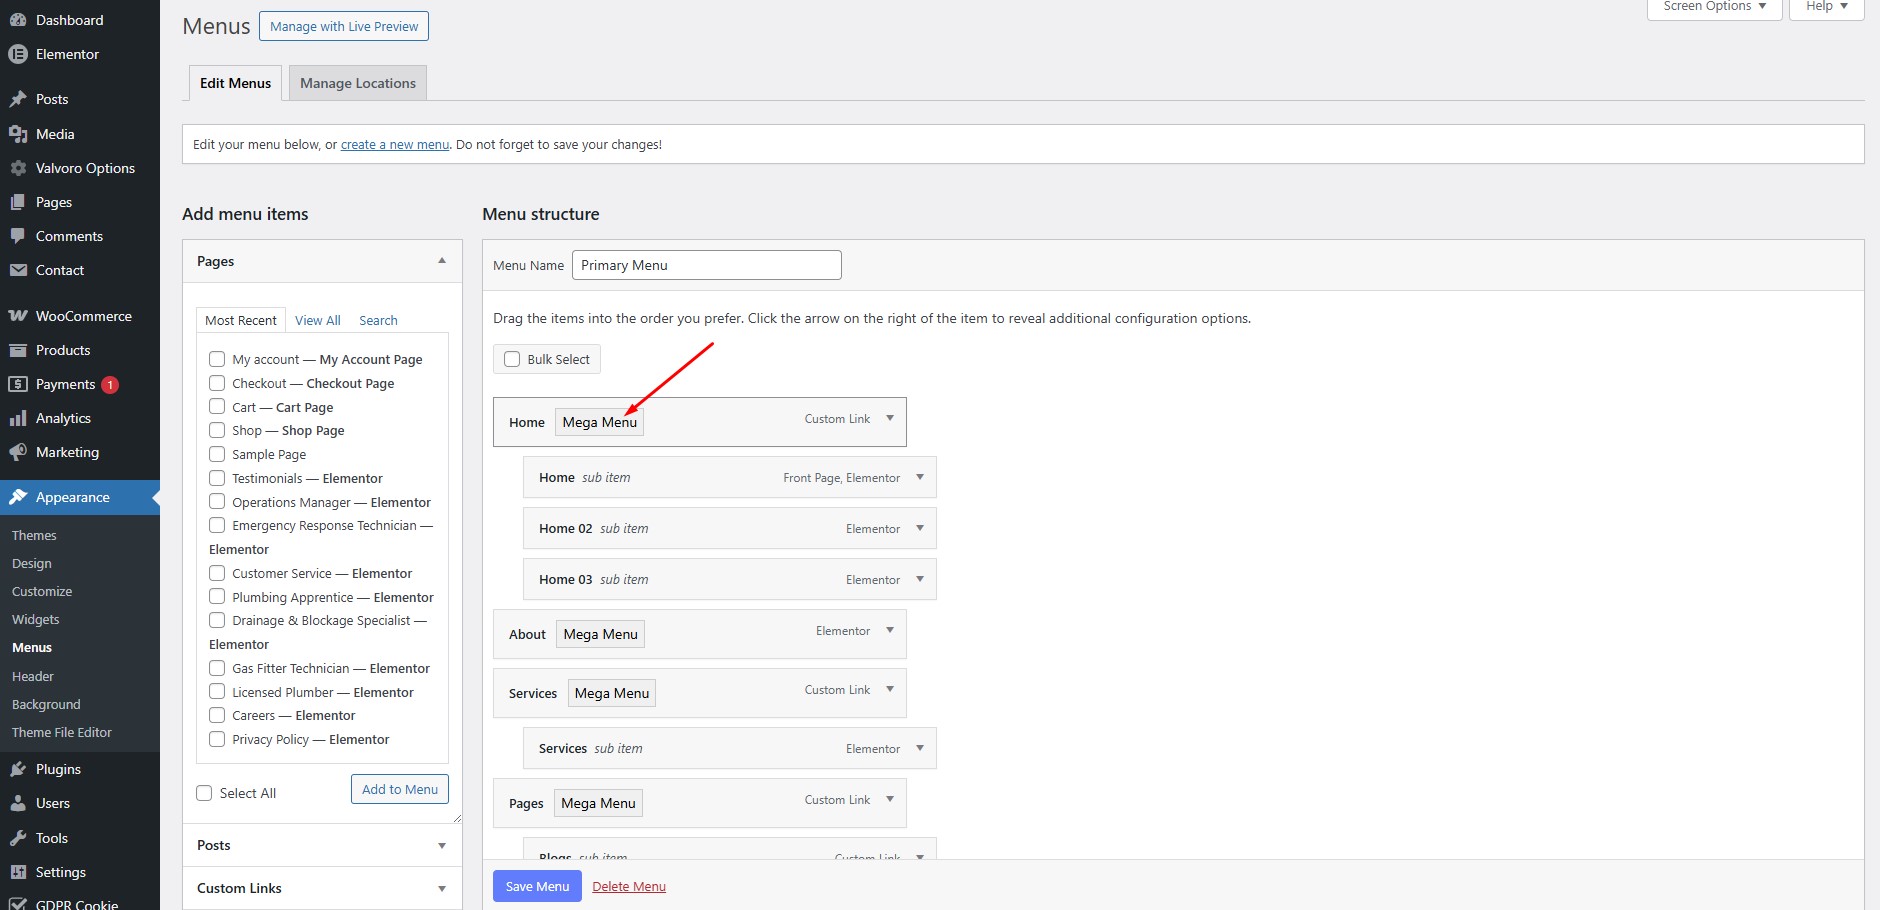Click the Marketing megaphone icon
This screenshot has height=910, width=1880.
(x=18, y=452)
